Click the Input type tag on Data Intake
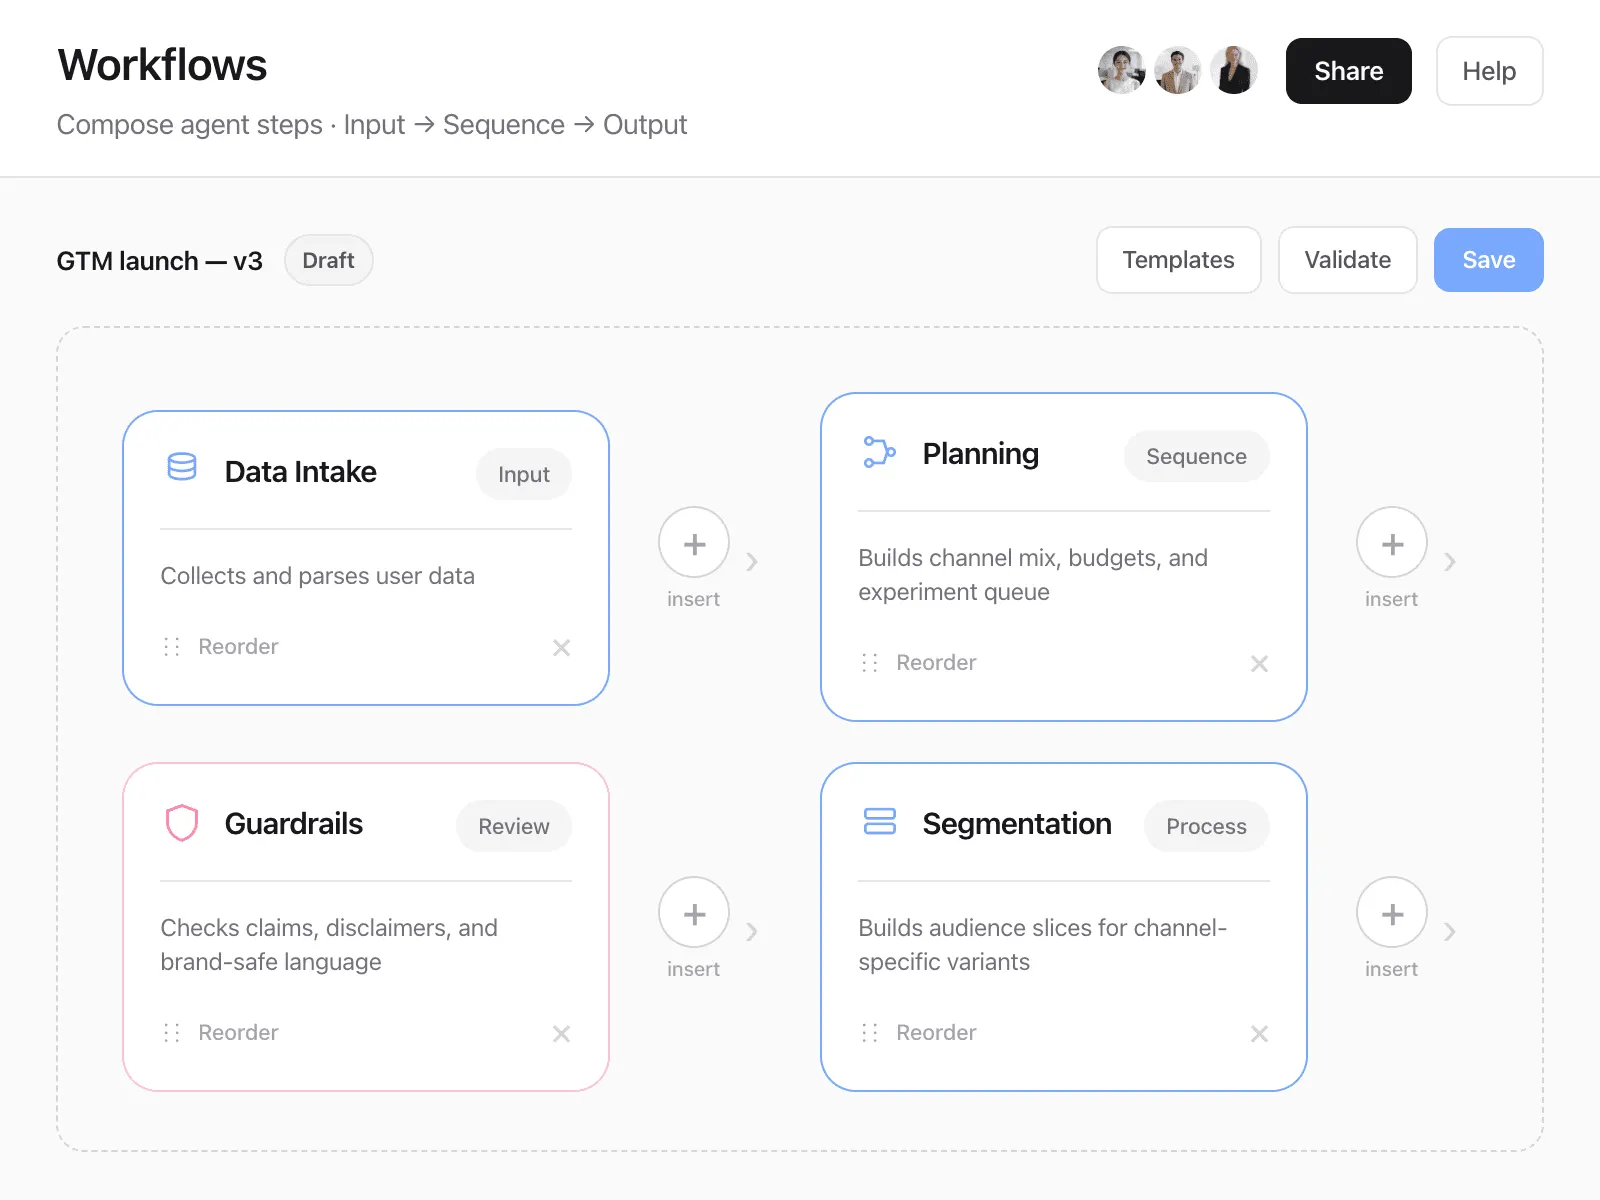 [524, 474]
